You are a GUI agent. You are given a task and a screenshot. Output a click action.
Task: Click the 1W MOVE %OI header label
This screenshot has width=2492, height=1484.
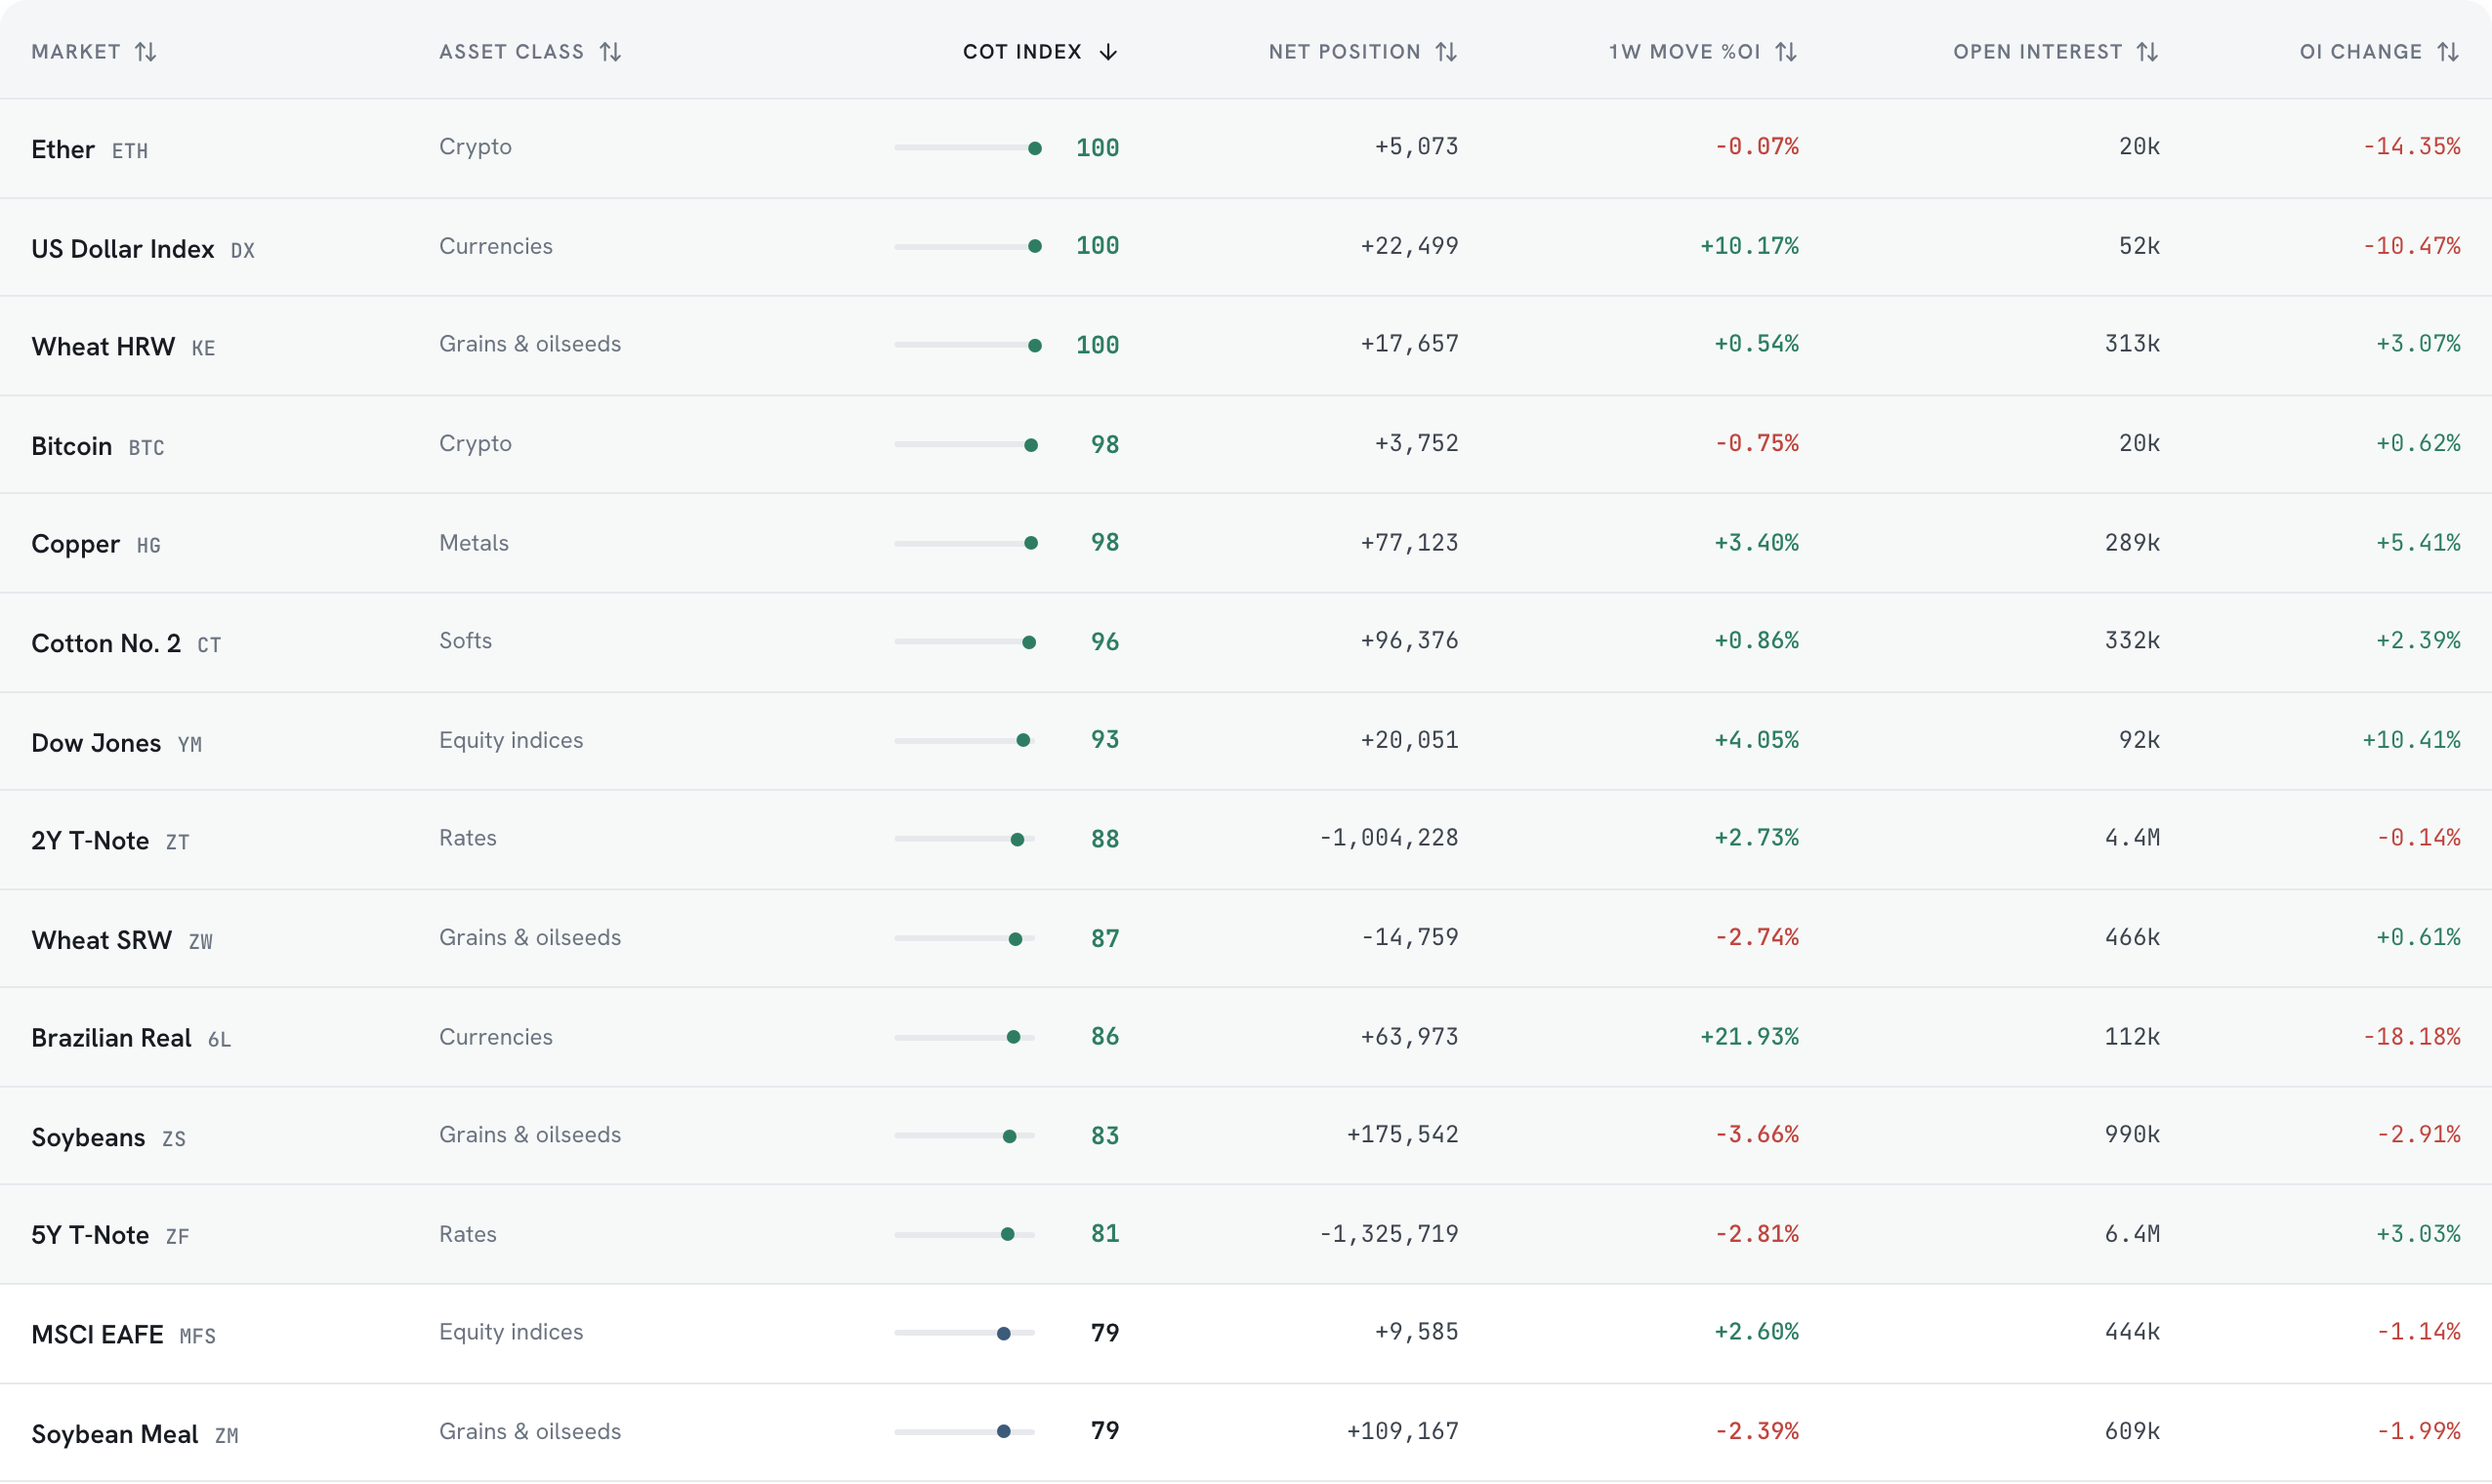click(1685, 52)
